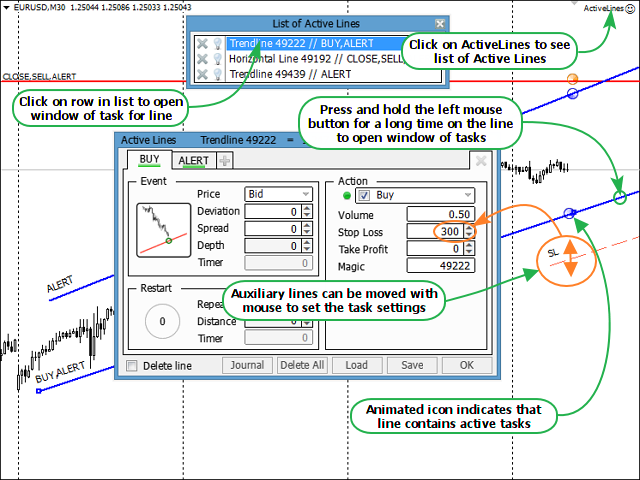Image resolution: width=640 pixels, height=480 pixels.
Task: Adjust Stop Loss stepper arrows
Action: click(x=469, y=232)
